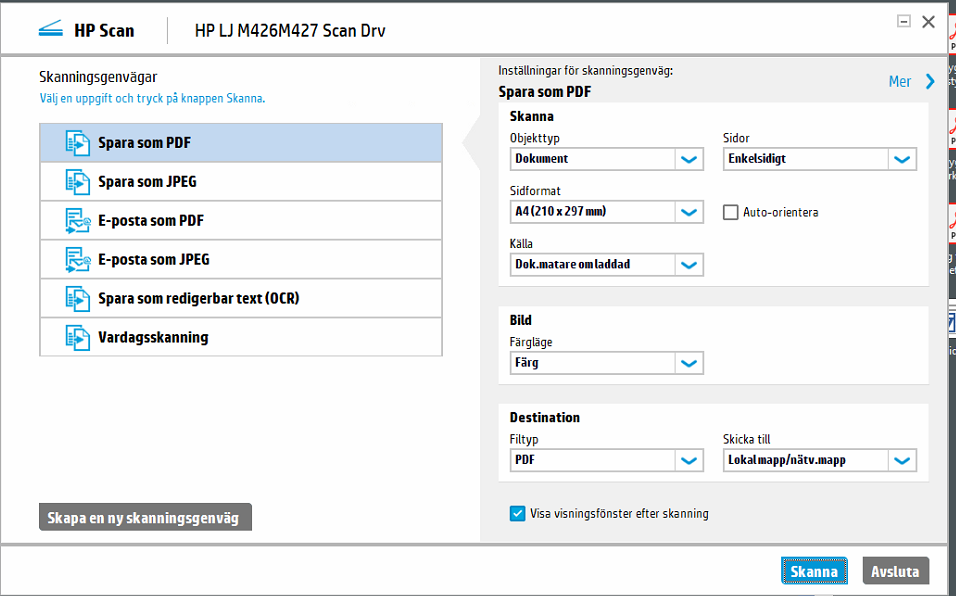The image size is (956, 596).
Task: Click Skapa en ny skanningsgenväg
Action: 144,517
